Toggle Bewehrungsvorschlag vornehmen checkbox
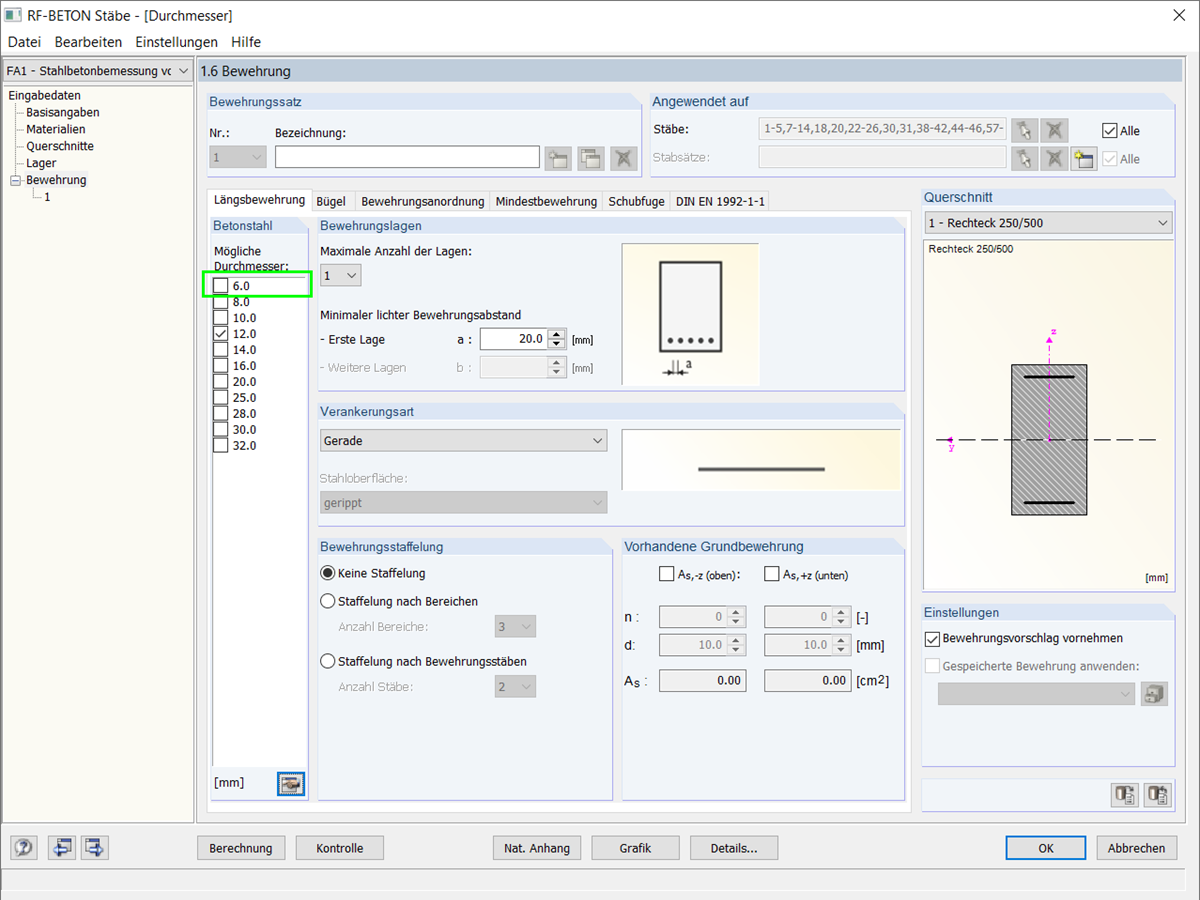Viewport: 1200px width, 900px height. coord(933,638)
